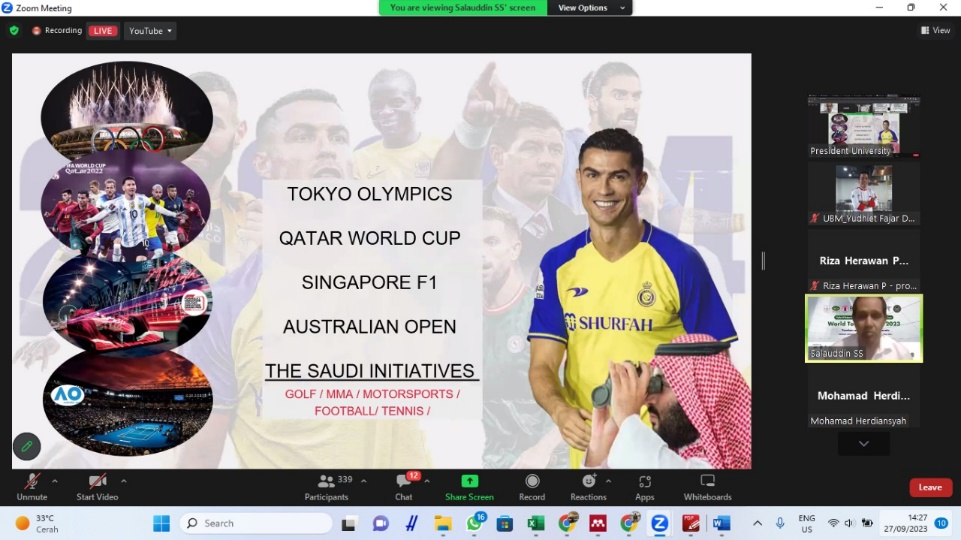The image size is (961, 540).
Task: Expand audio options arrow beside Unmute
Action: point(55,481)
